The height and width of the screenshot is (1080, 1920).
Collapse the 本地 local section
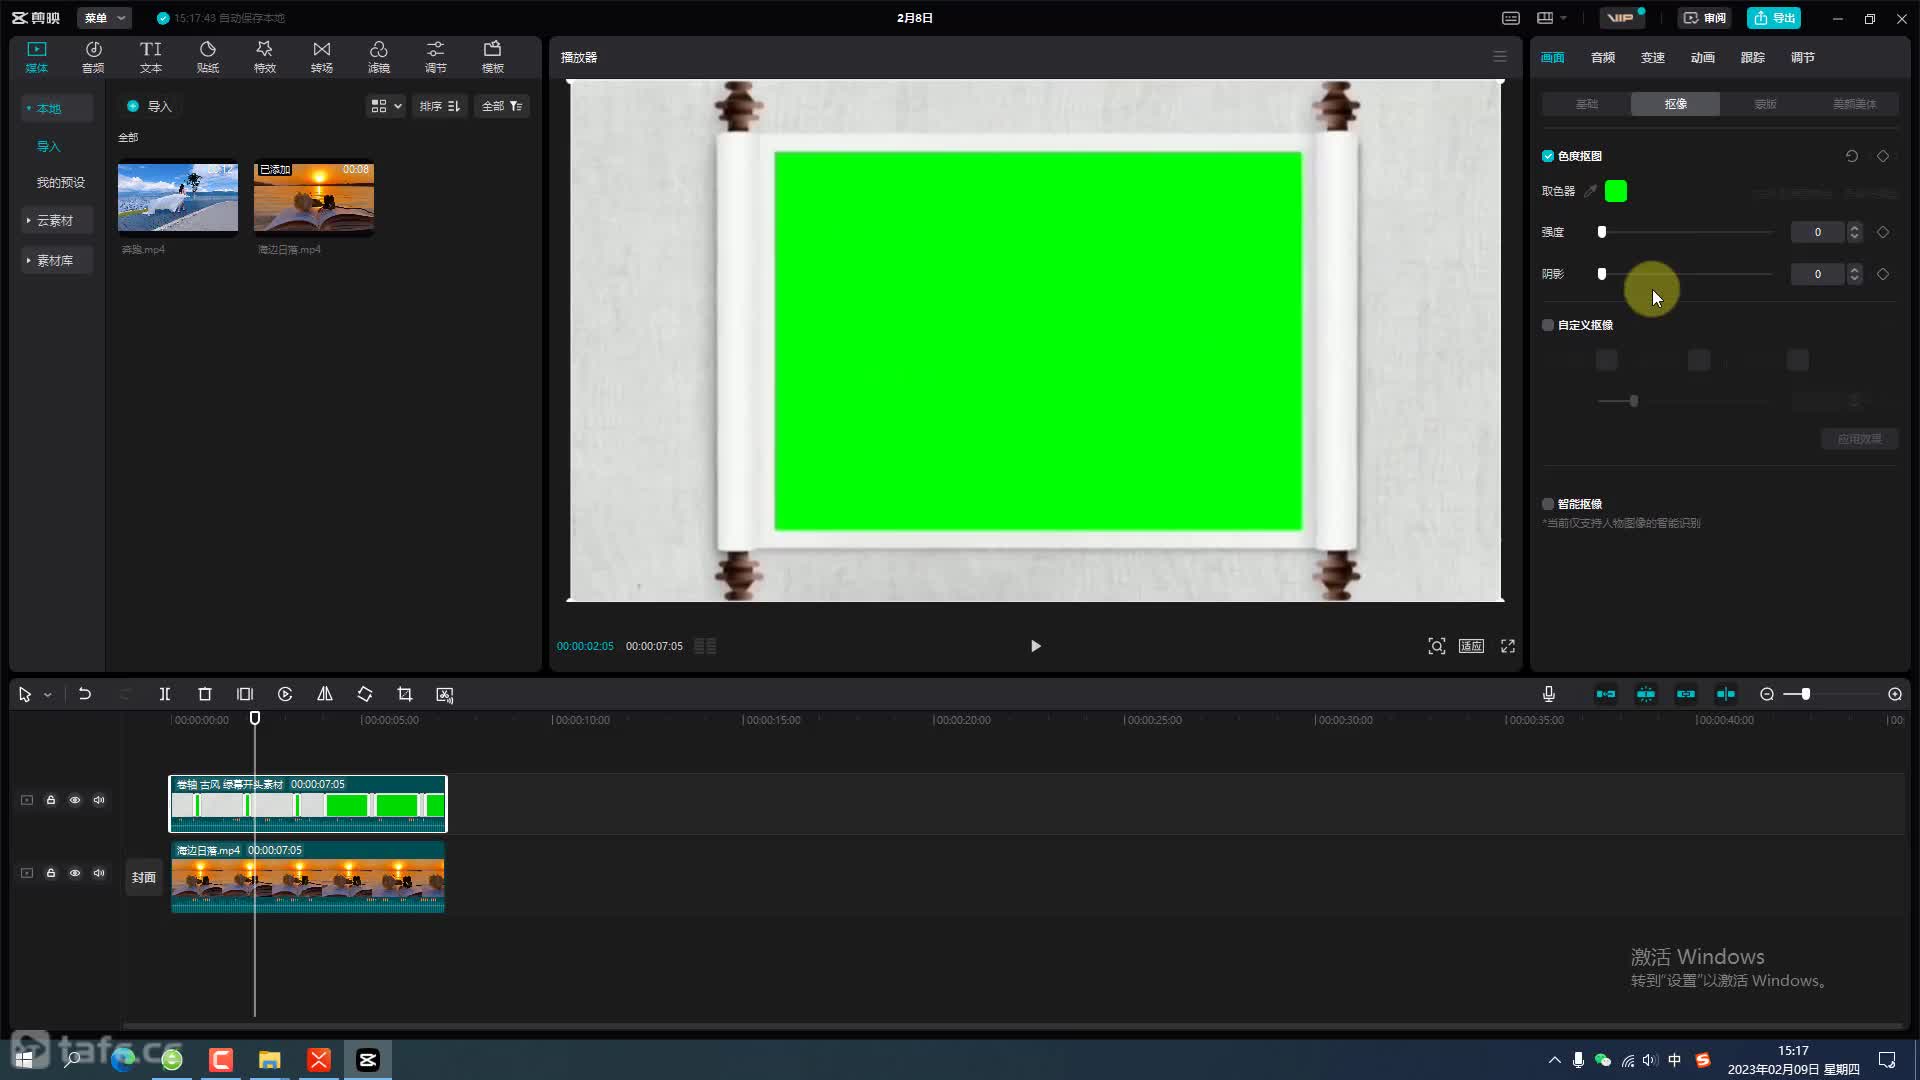click(x=56, y=108)
